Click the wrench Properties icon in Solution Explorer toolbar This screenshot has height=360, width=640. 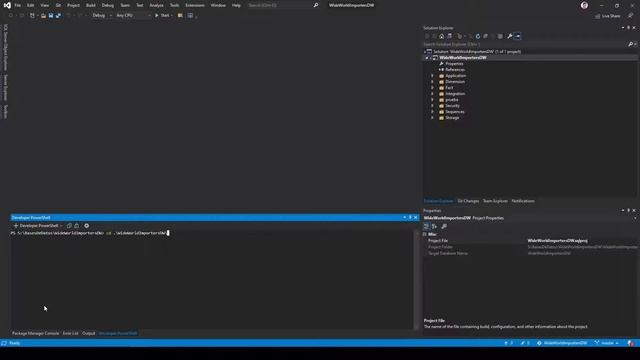pos(510,36)
